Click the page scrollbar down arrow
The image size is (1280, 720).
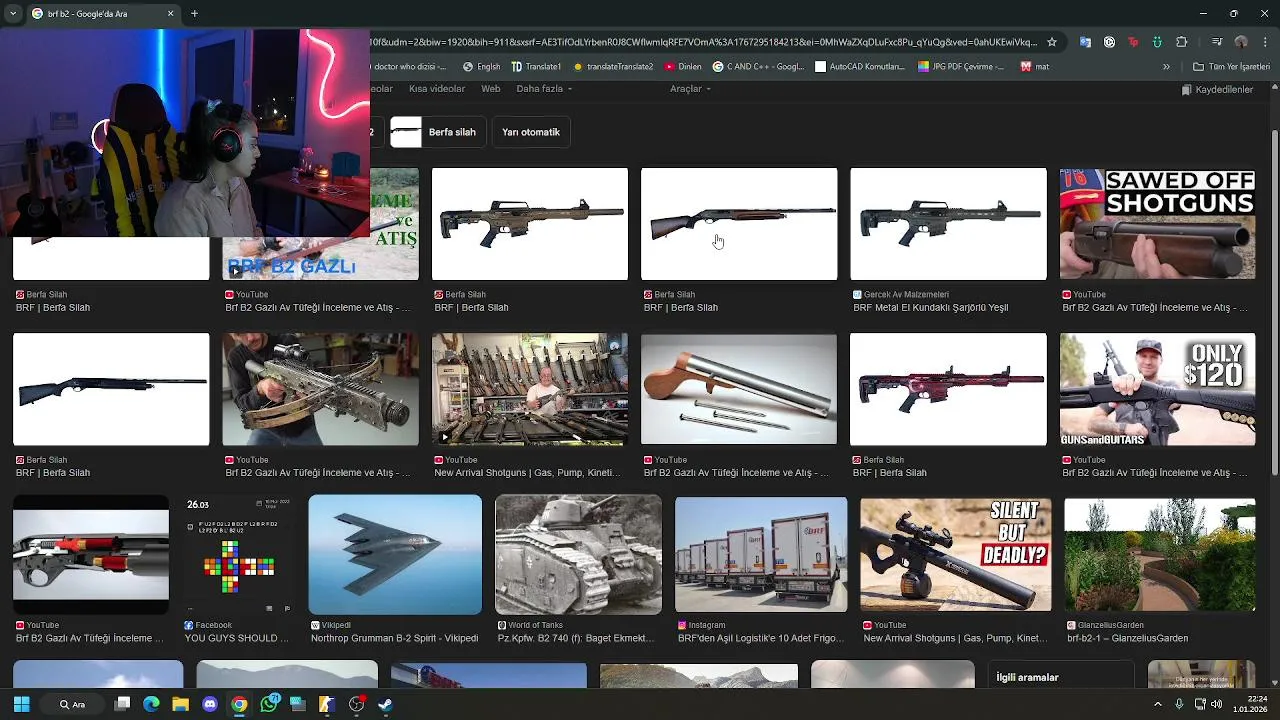click(1274, 682)
